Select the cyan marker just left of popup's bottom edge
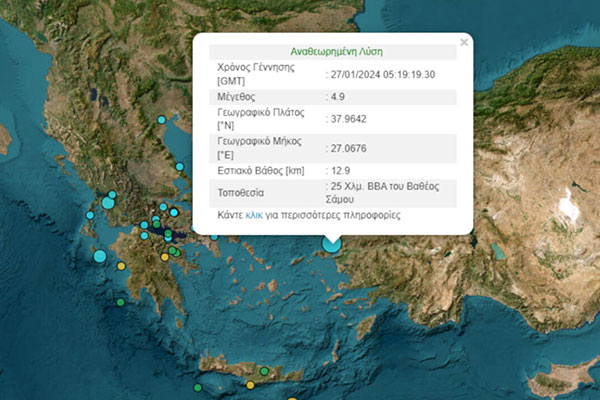 (214, 238)
